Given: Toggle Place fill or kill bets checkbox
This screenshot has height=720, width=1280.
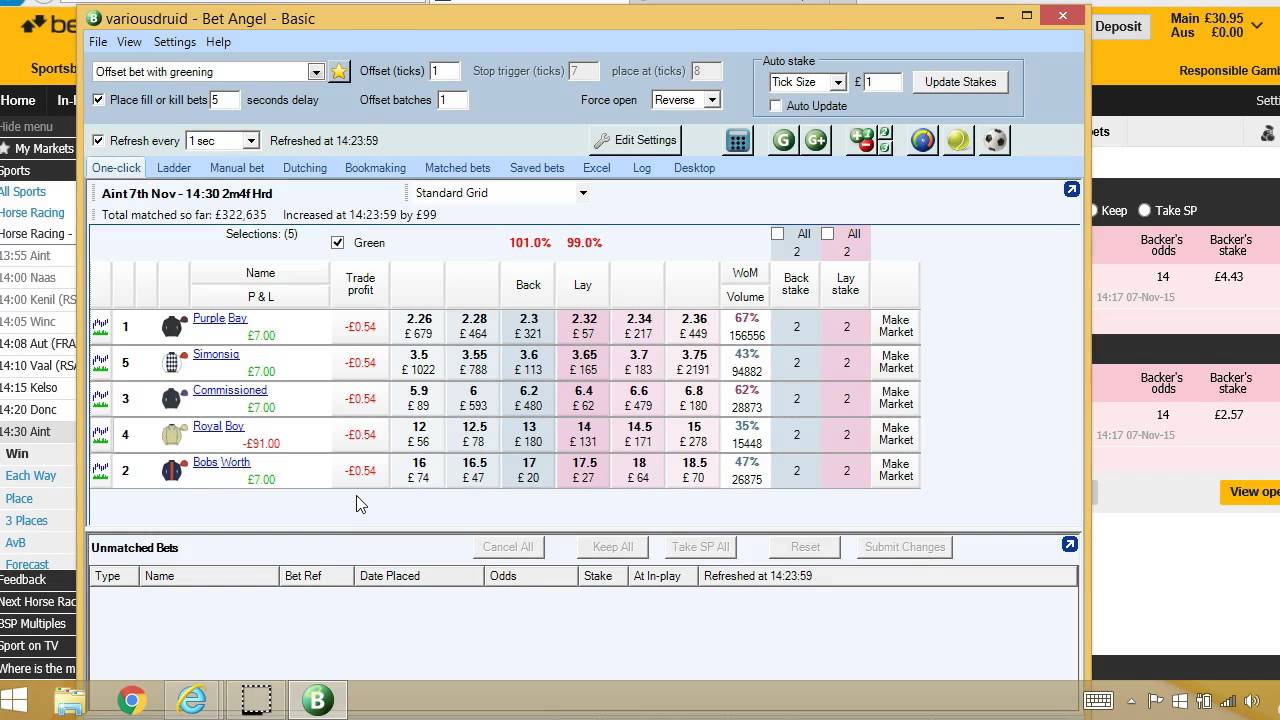Looking at the screenshot, I should click(x=98, y=100).
